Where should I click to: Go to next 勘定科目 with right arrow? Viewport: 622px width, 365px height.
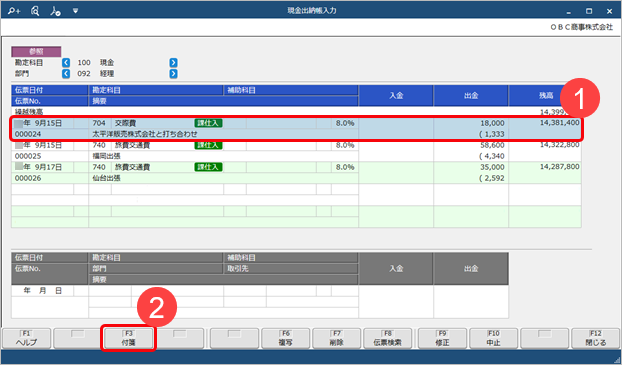[x=173, y=63]
